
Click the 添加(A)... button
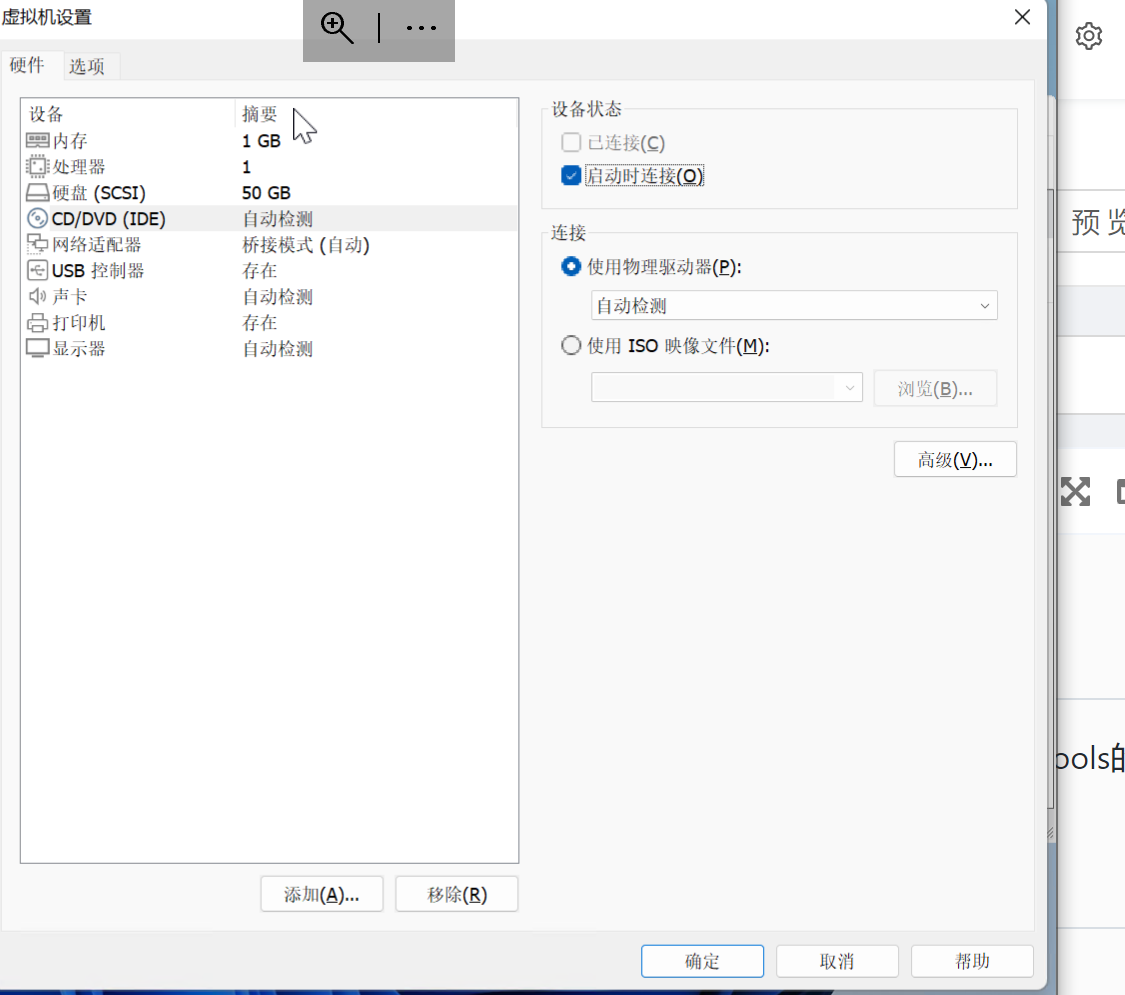[321, 894]
